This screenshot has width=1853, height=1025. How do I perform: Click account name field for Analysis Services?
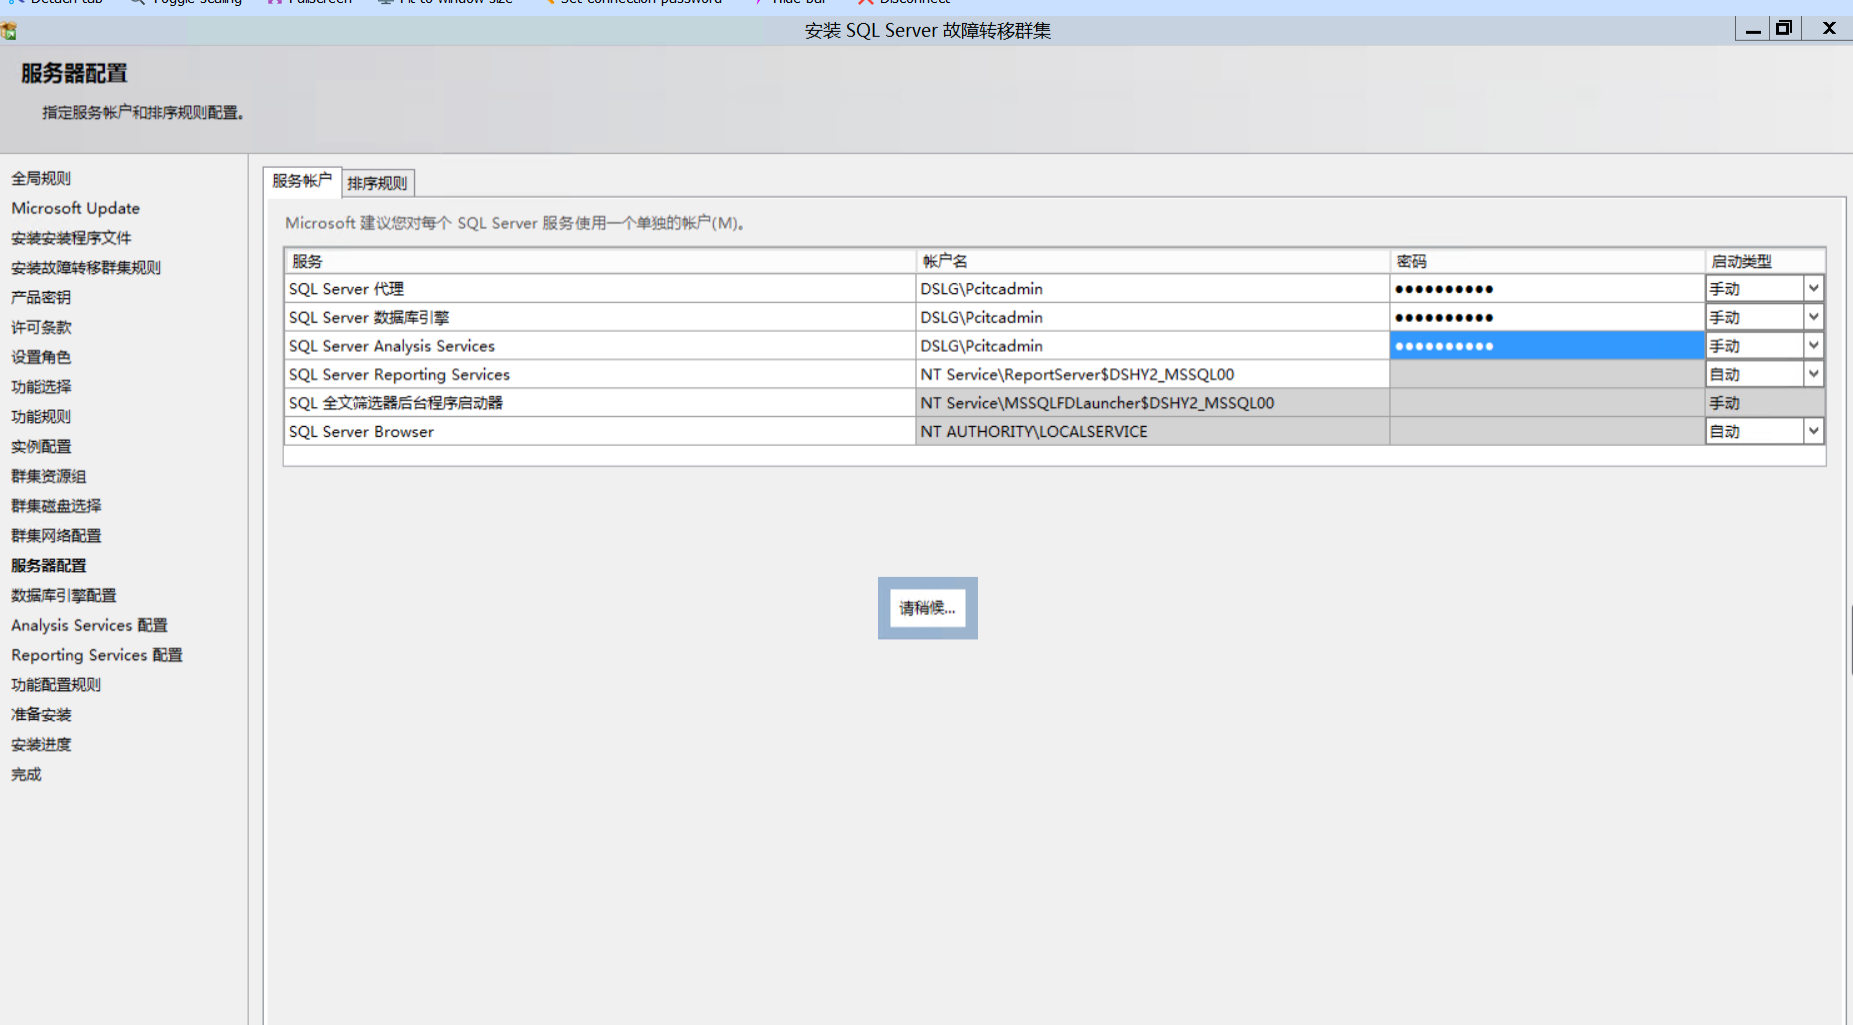[1152, 346]
